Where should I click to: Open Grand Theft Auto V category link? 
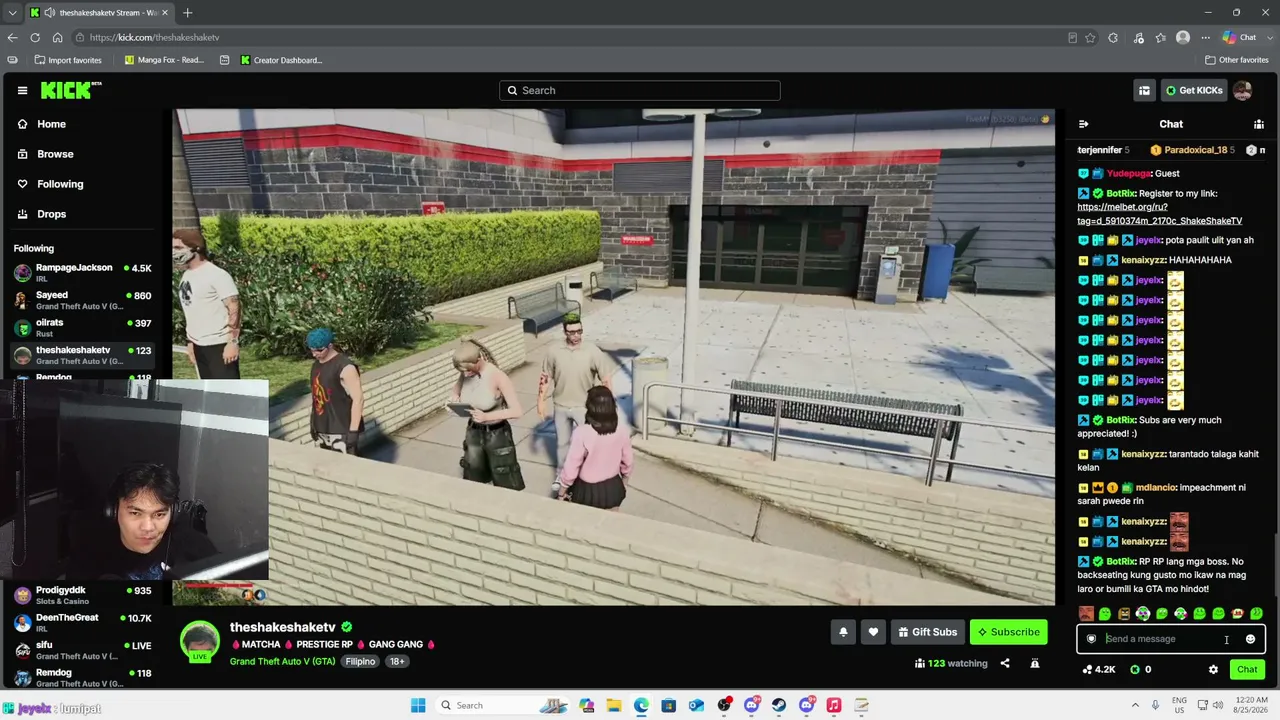coord(283,662)
